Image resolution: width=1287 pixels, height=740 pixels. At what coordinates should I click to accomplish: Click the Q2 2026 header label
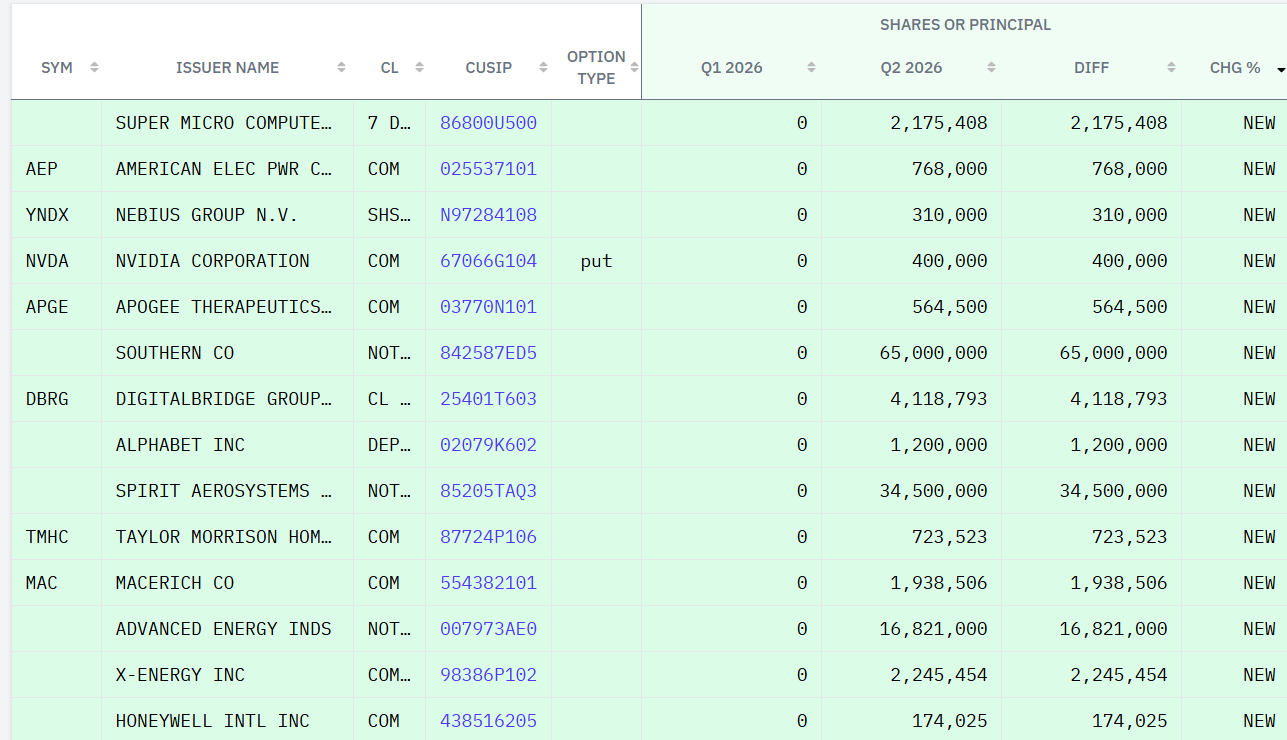pos(911,68)
